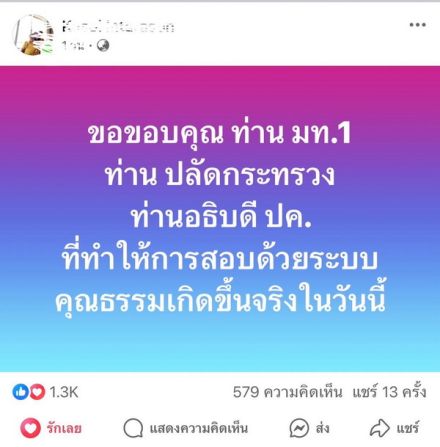The width and height of the screenshot is (440, 447).
Task: Open the blurred poster name link
Action: pyautogui.click(x=118, y=27)
